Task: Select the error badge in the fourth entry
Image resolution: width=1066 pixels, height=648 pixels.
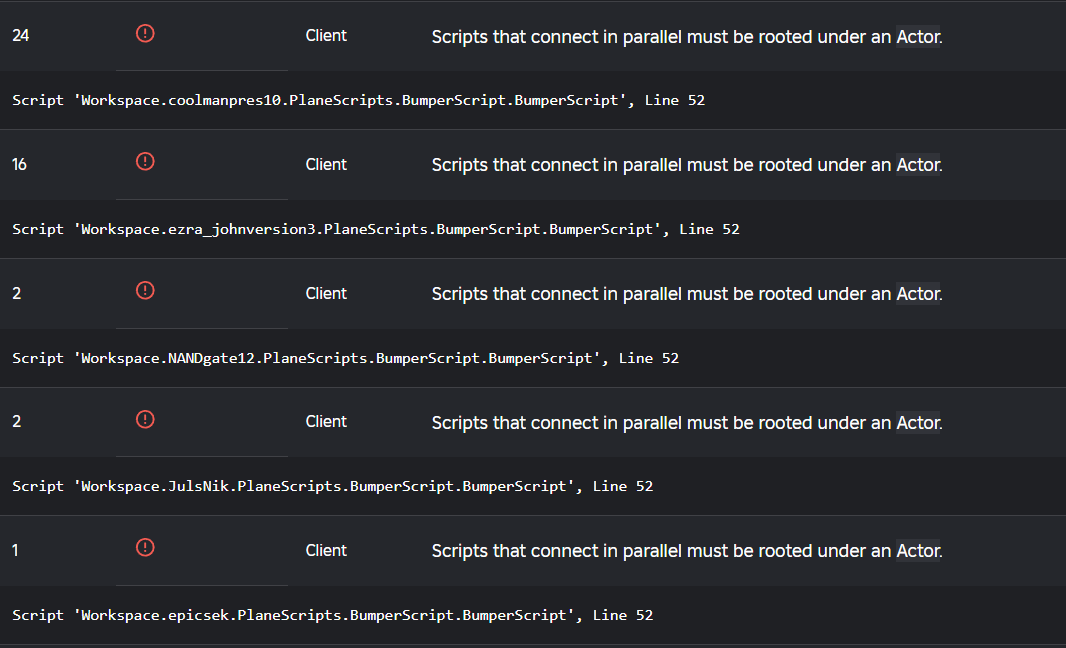Action: pos(144,419)
